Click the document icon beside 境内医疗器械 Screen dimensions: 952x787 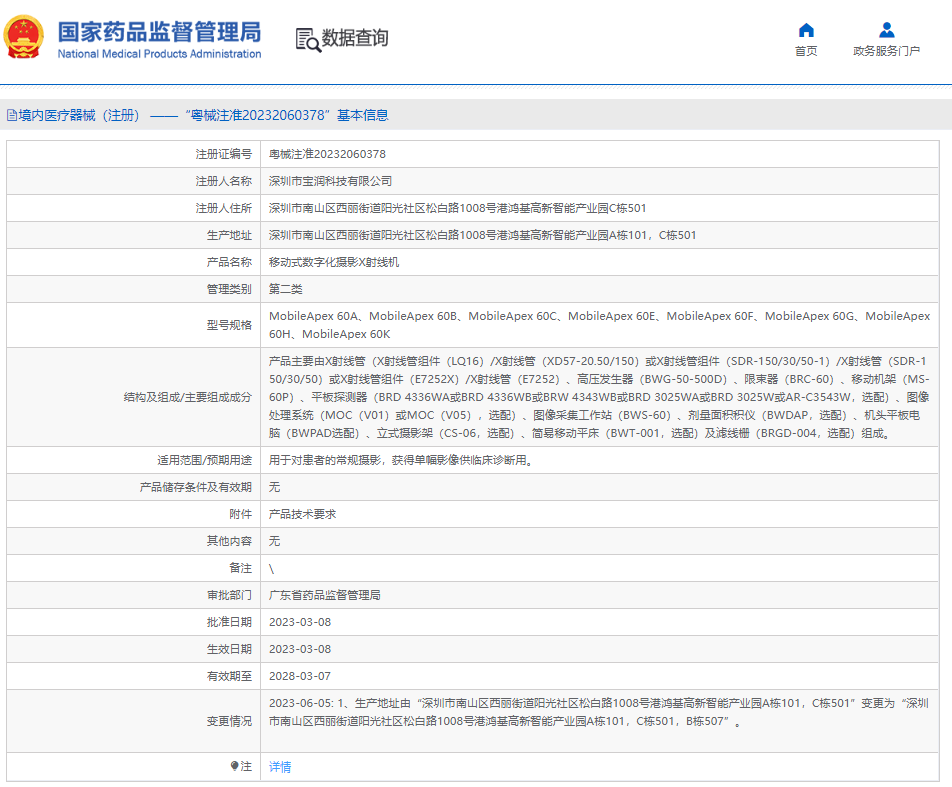[x=12, y=115]
